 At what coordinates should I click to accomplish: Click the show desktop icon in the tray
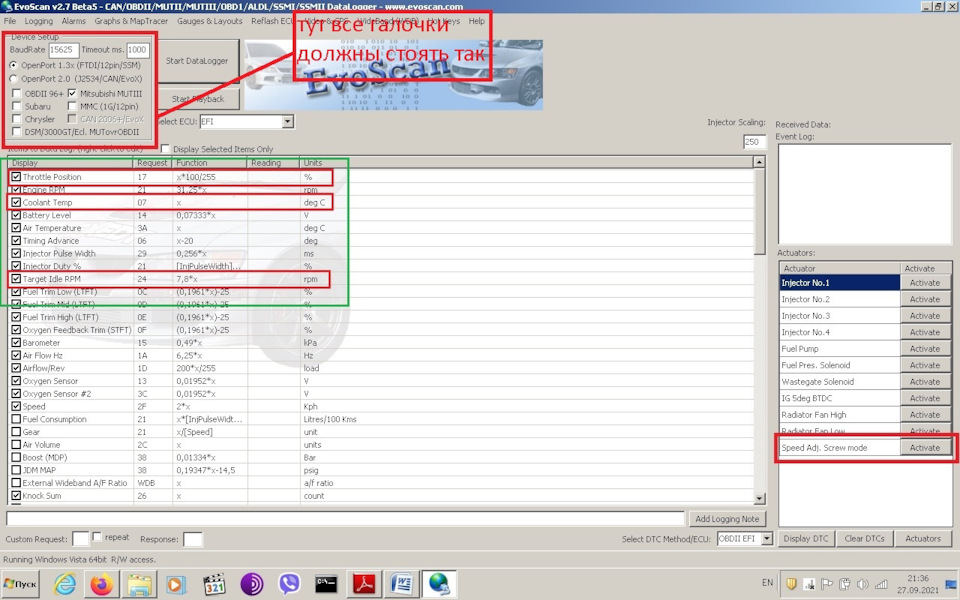point(951,585)
